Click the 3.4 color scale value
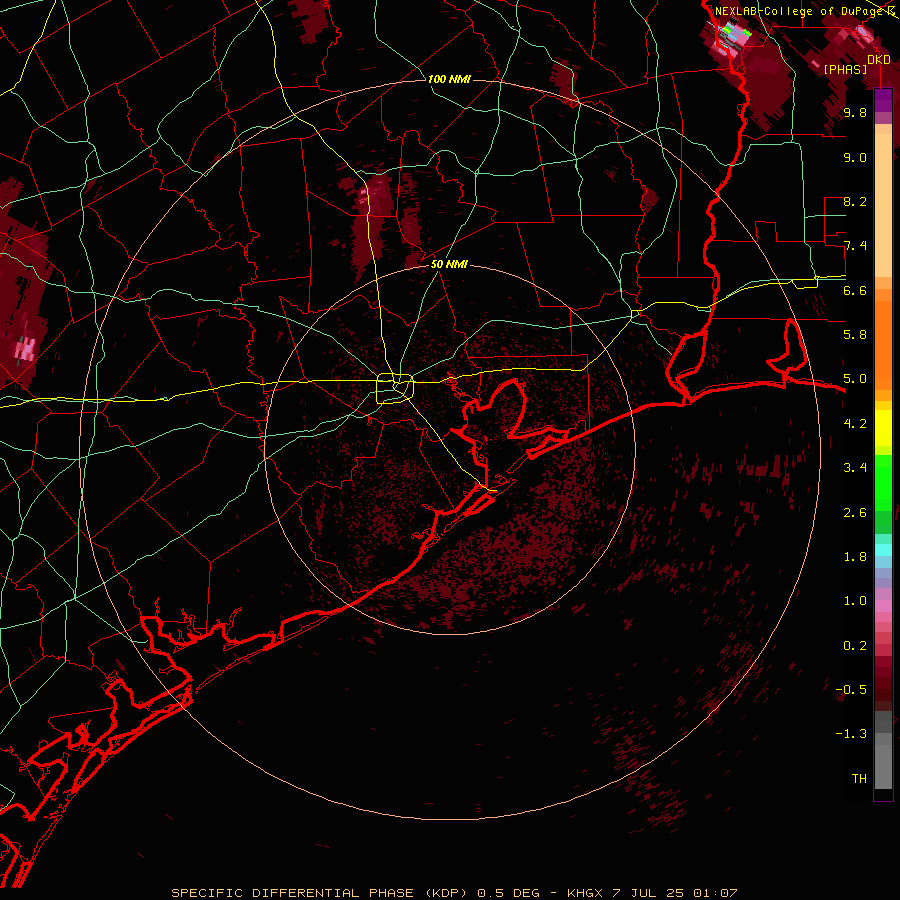This screenshot has height=900, width=900. [855, 468]
